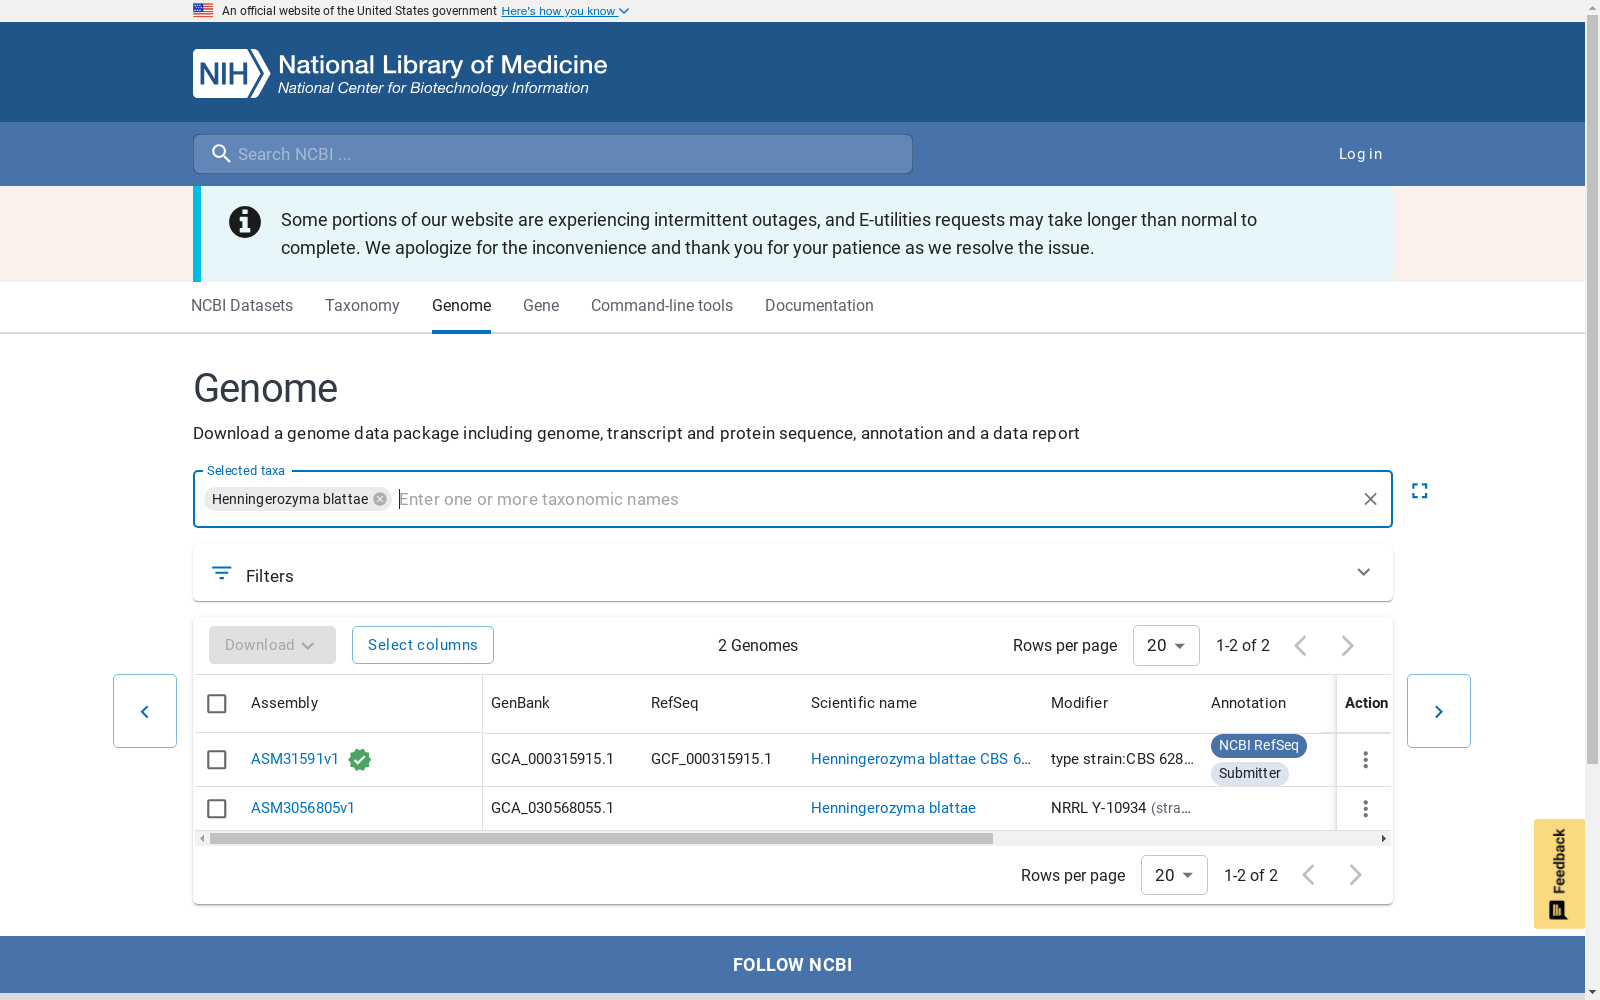Open Henningerozyma blattae CBS scientific name link

coord(921,759)
